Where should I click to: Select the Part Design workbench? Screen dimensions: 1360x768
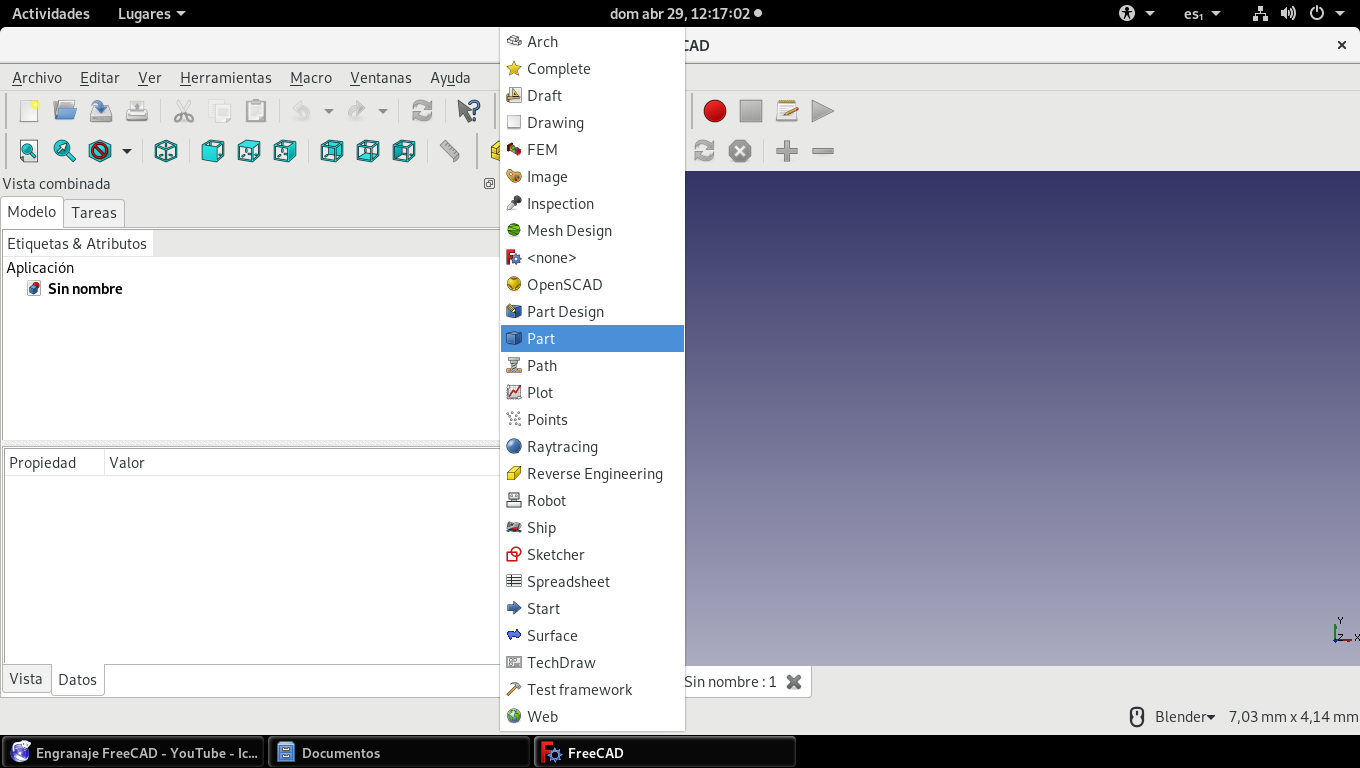click(x=592, y=311)
